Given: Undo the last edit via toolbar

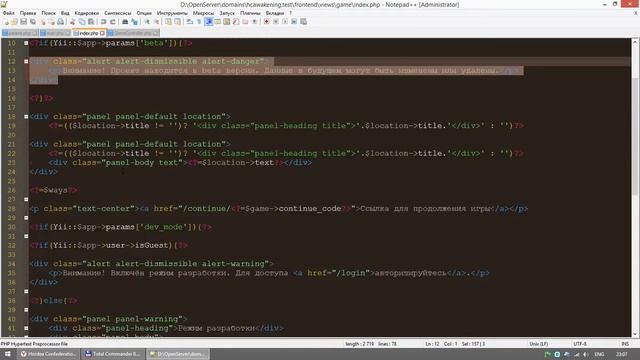Looking at the screenshot, I should click(104, 22).
